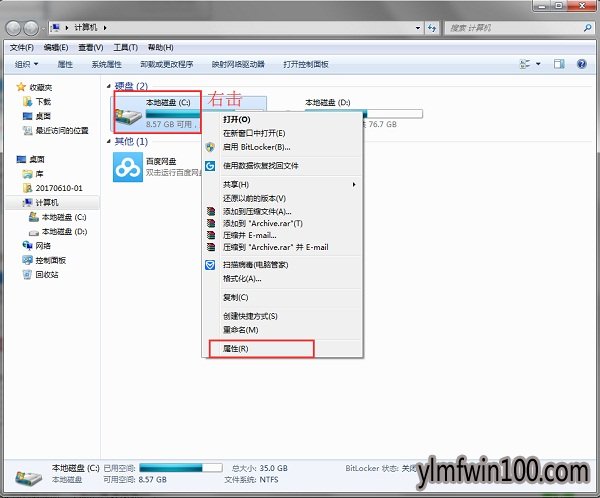Open the 工具(T) menu in menu bar
The width and height of the screenshot is (600, 498).
pyautogui.click(x=125, y=47)
